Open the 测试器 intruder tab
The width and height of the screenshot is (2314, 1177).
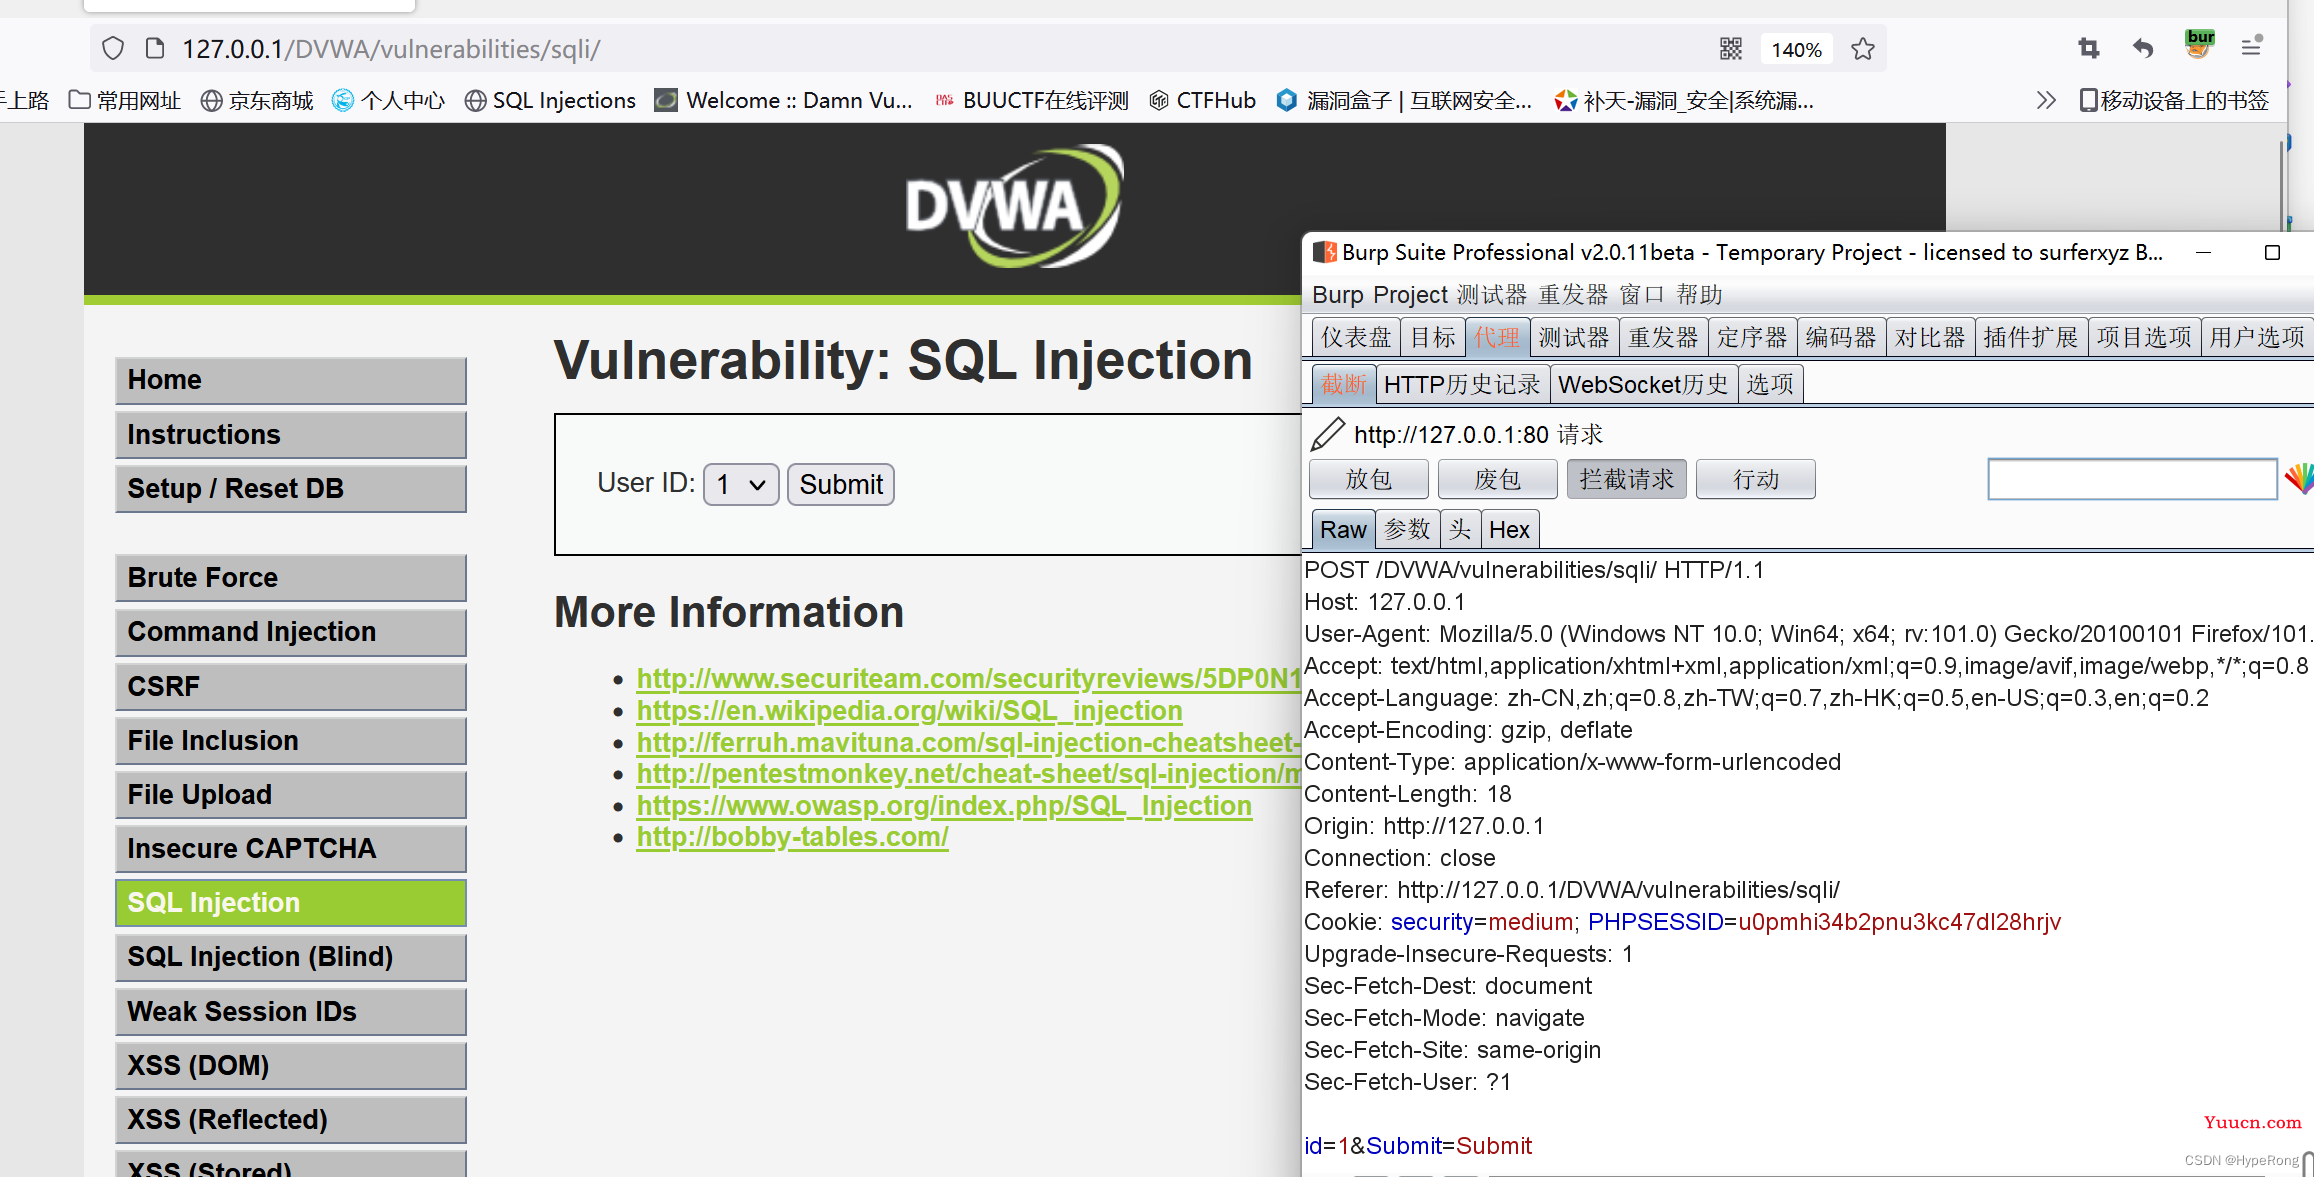point(1574,338)
